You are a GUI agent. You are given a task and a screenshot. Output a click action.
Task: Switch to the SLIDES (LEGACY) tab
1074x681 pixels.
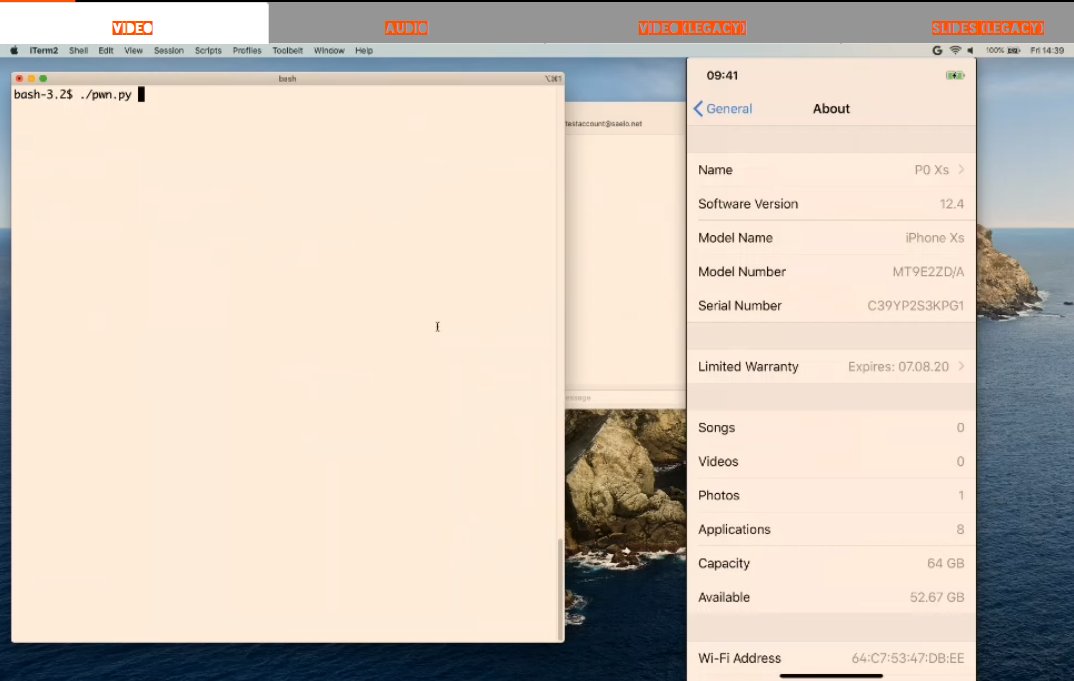(987, 28)
